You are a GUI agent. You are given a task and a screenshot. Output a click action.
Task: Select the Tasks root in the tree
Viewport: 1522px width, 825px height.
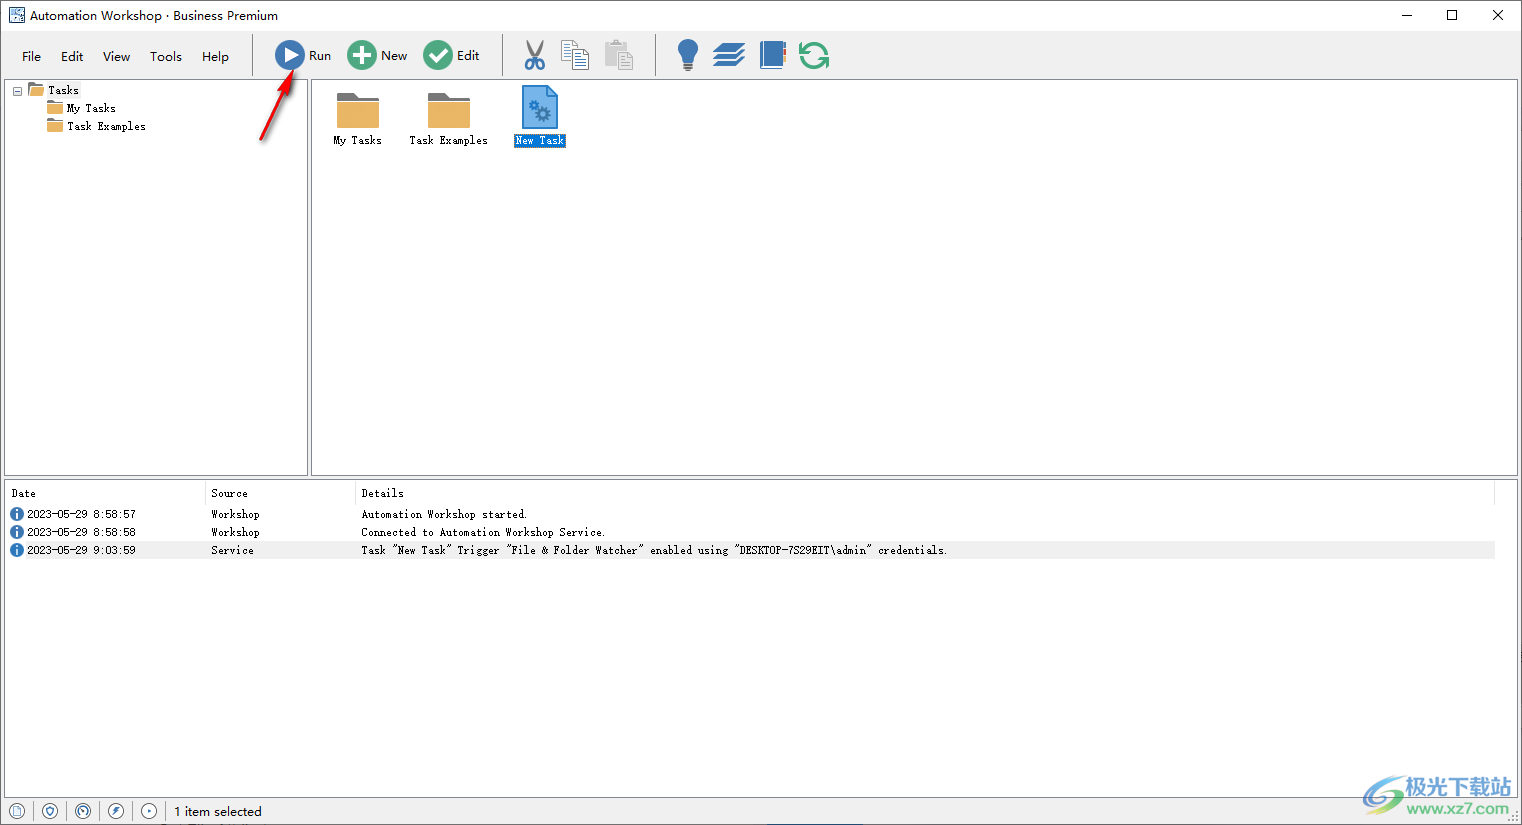click(x=63, y=90)
